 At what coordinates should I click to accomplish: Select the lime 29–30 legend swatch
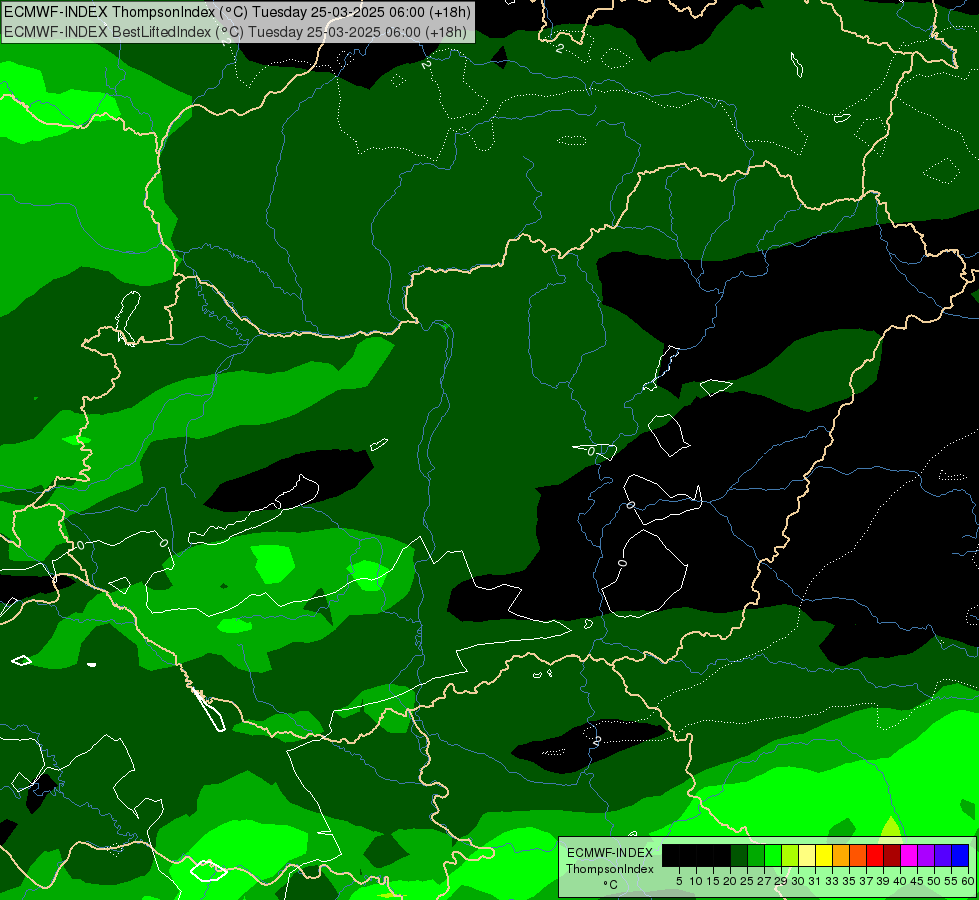[790, 855]
